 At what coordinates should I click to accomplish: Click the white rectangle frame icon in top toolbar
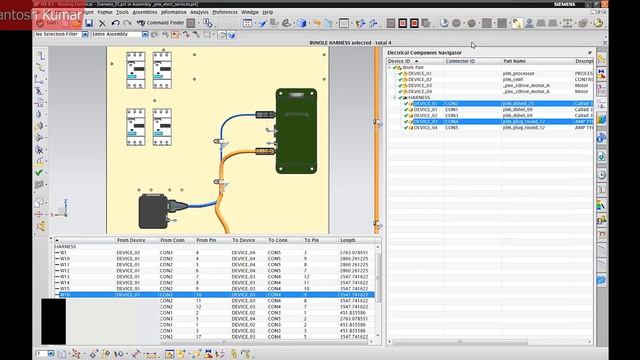pos(344,23)
